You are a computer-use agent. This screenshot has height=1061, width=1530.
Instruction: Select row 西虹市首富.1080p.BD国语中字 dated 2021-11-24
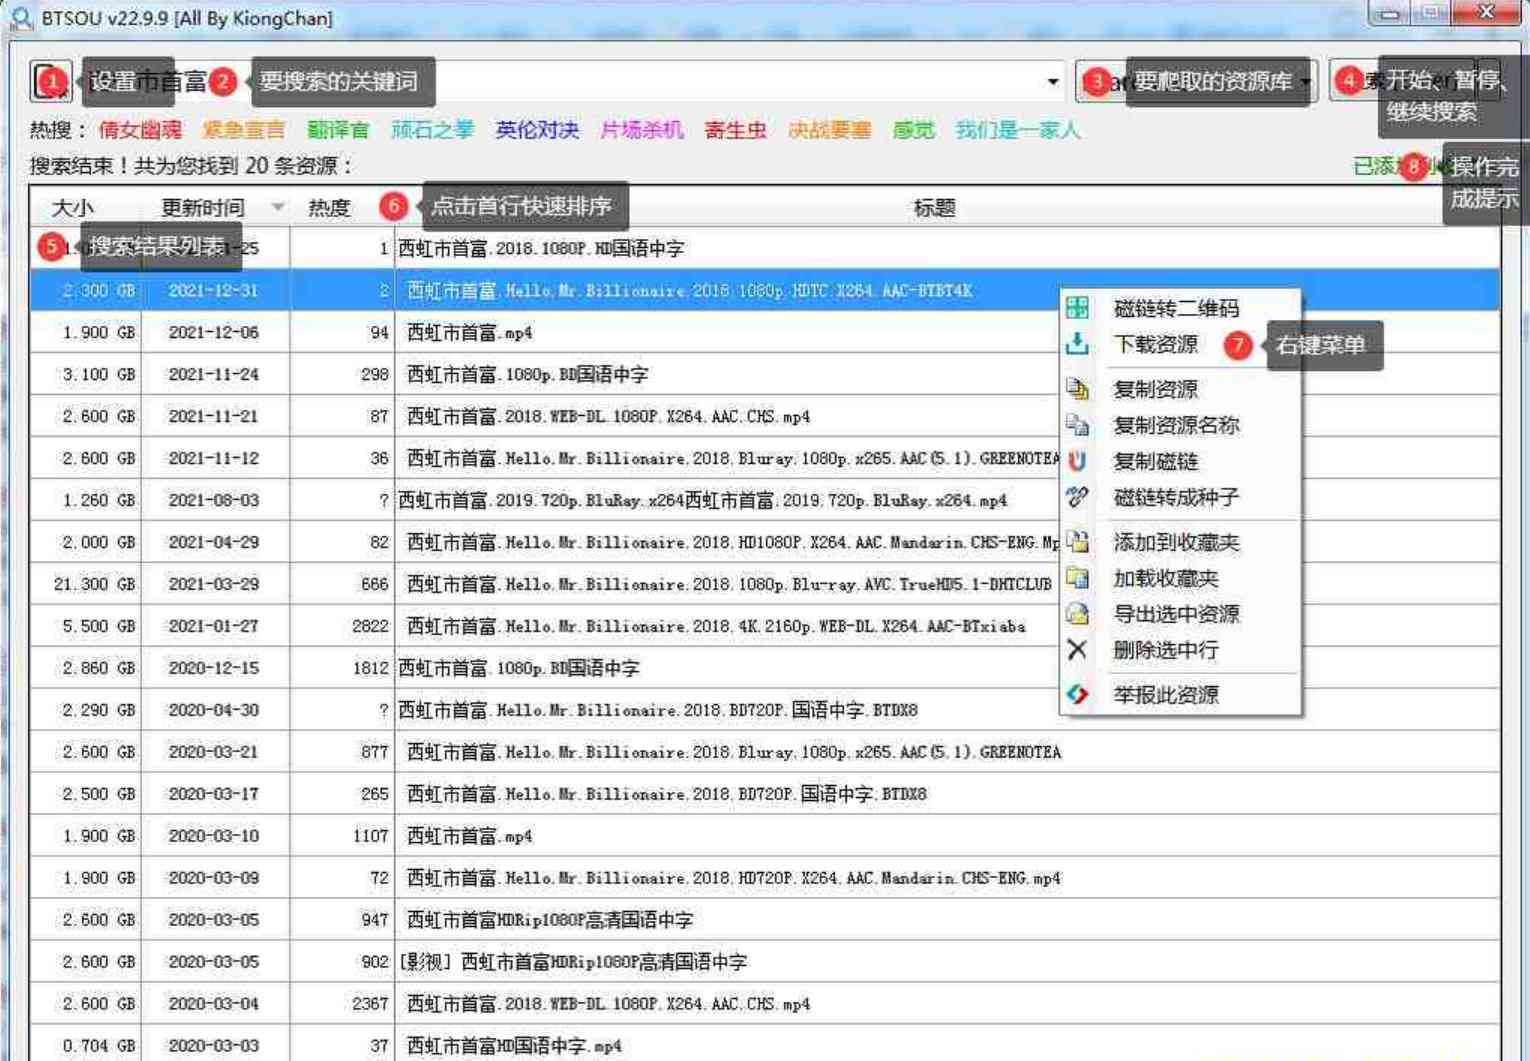765,374
